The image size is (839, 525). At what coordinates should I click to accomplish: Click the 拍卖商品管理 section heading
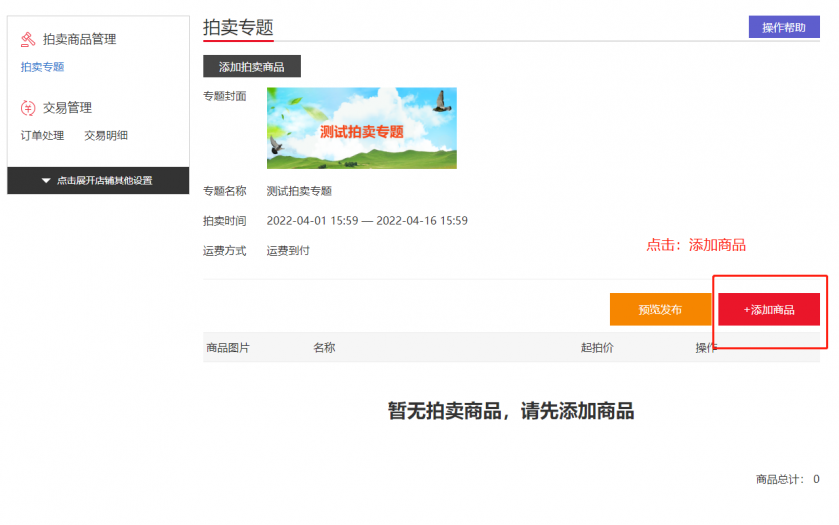pyautogui.click(x=79, y=39)
